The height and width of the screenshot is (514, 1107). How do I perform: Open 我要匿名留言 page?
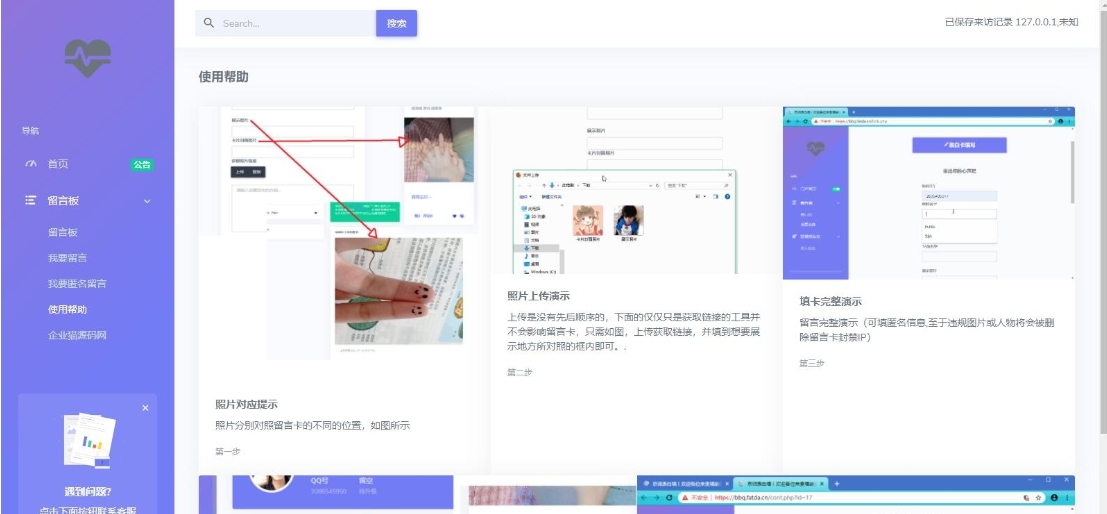pos(77,284)
